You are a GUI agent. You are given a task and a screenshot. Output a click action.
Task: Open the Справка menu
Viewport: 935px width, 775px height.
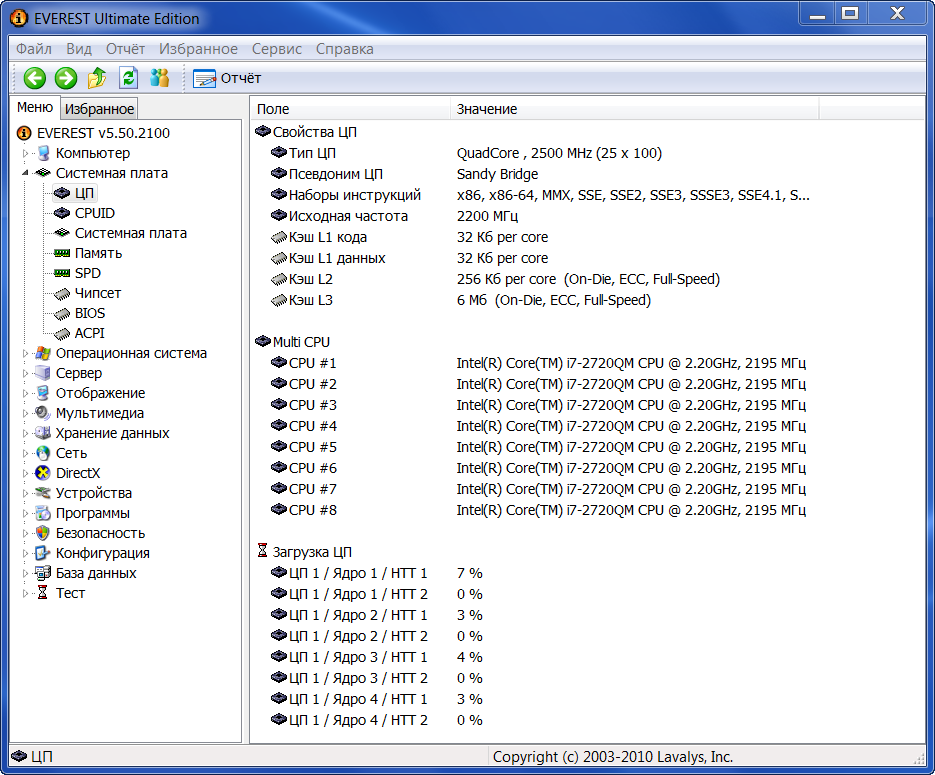(345, 49)
